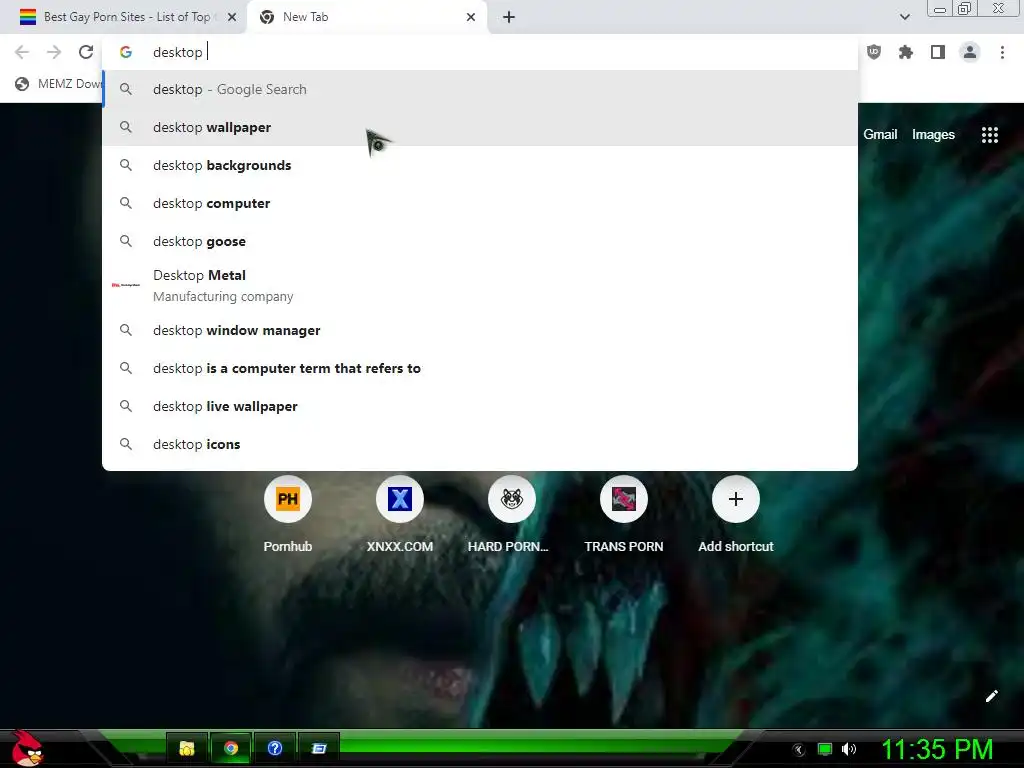Viewport: 1024px width, 768px height.
Task: Click inside the address bar containing 'desktop'
Action: 479,52
